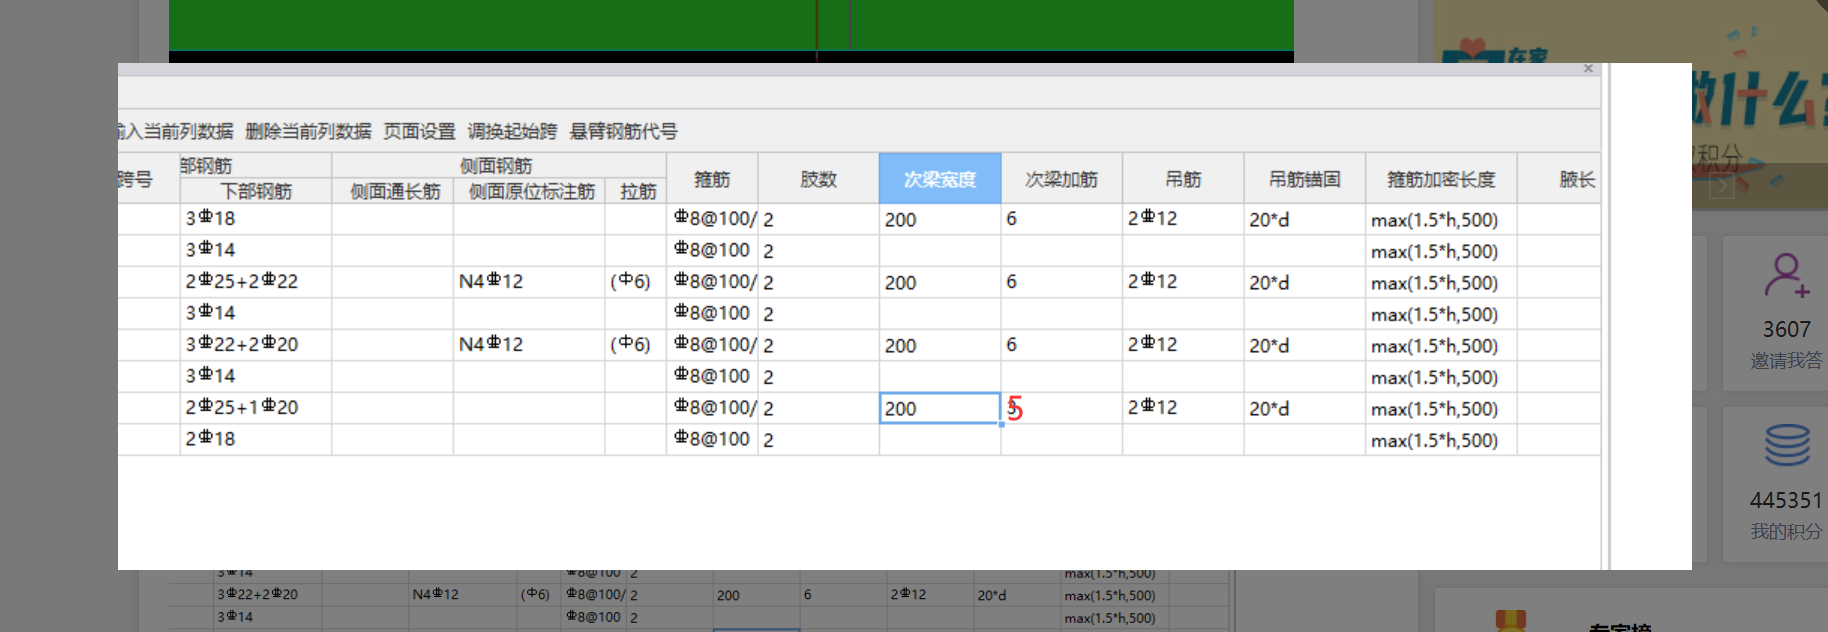Close the enlarged table popup
Image resolution: width=1828 pixels, height=632 pixels.
[x=1588, y=69]
